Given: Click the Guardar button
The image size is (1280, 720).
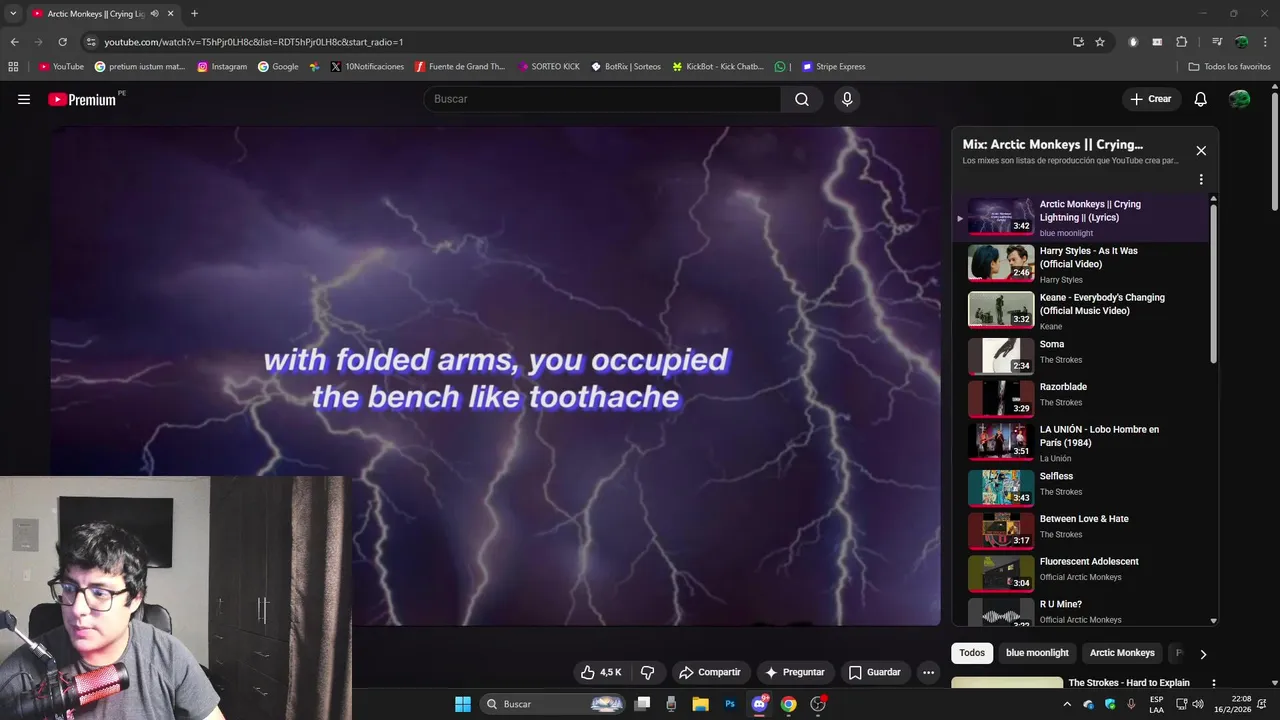Looking at the screenshot, I should tap(875, 672).
